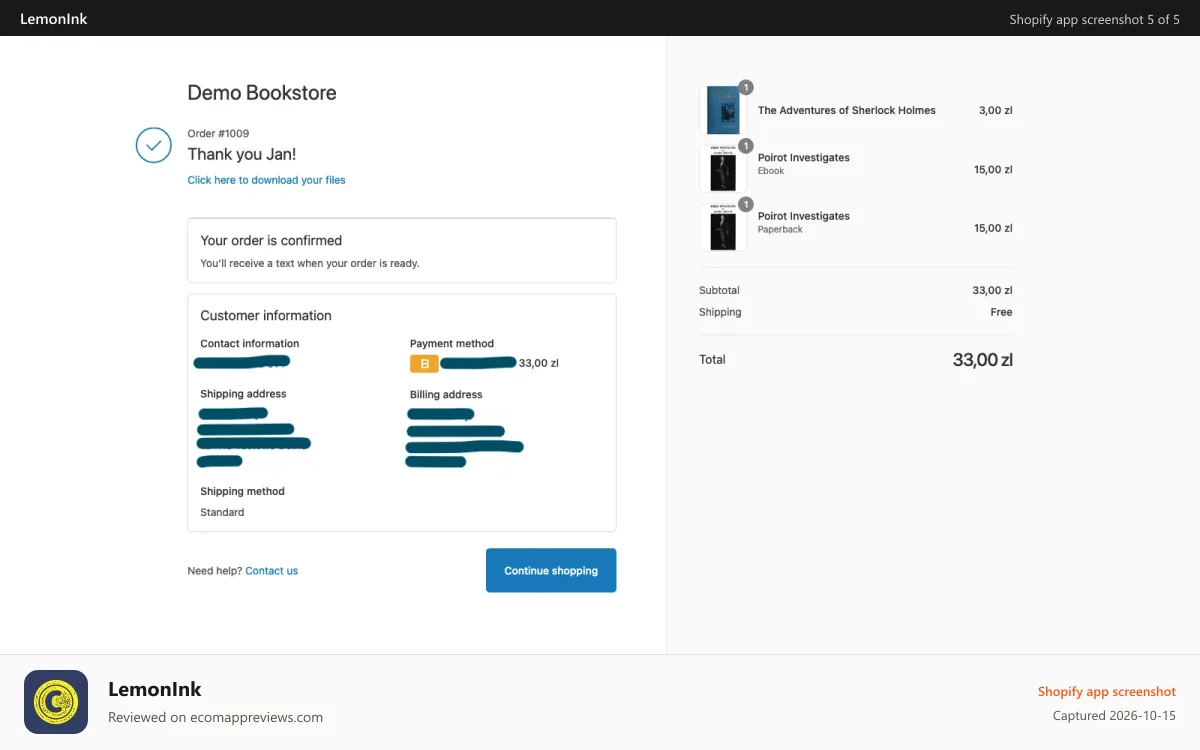1200x750 pixels.
Task: Click the LemonInk title in top bar
Action: 54,19
